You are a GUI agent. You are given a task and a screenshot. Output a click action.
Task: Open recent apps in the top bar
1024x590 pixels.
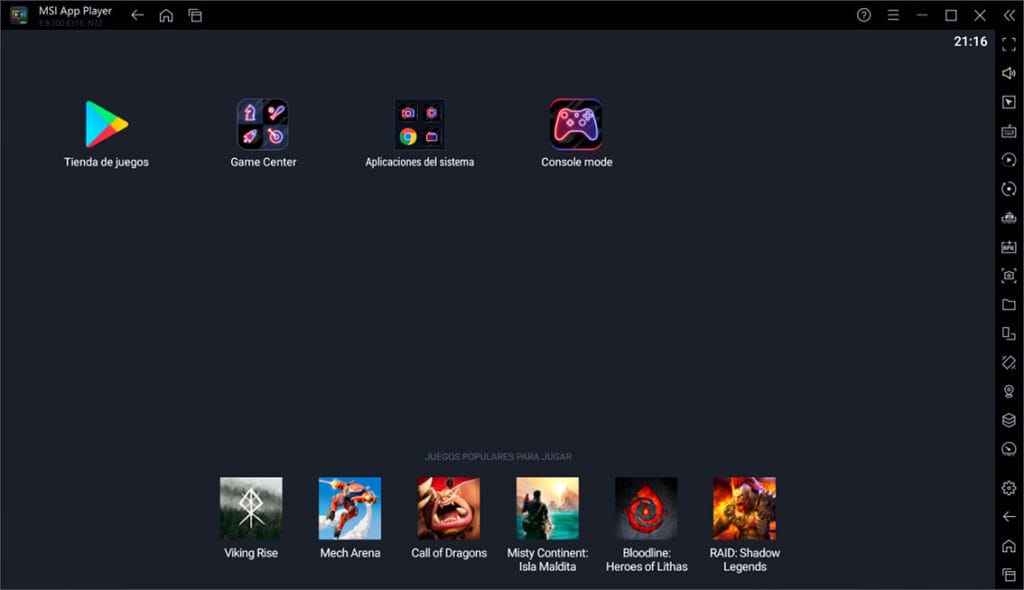point(195,15)
